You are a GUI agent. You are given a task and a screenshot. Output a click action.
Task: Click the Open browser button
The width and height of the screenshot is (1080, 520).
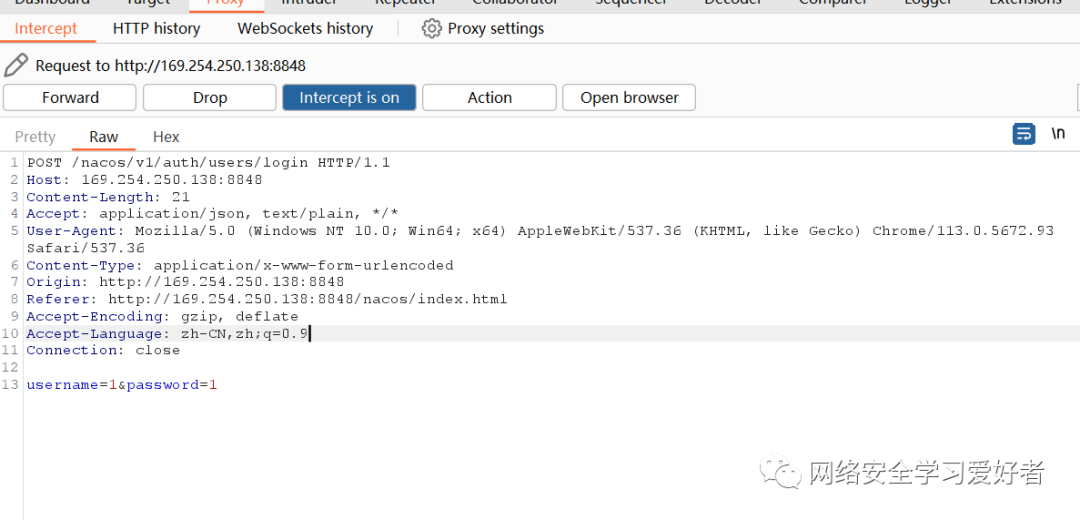tap(629, 98)
